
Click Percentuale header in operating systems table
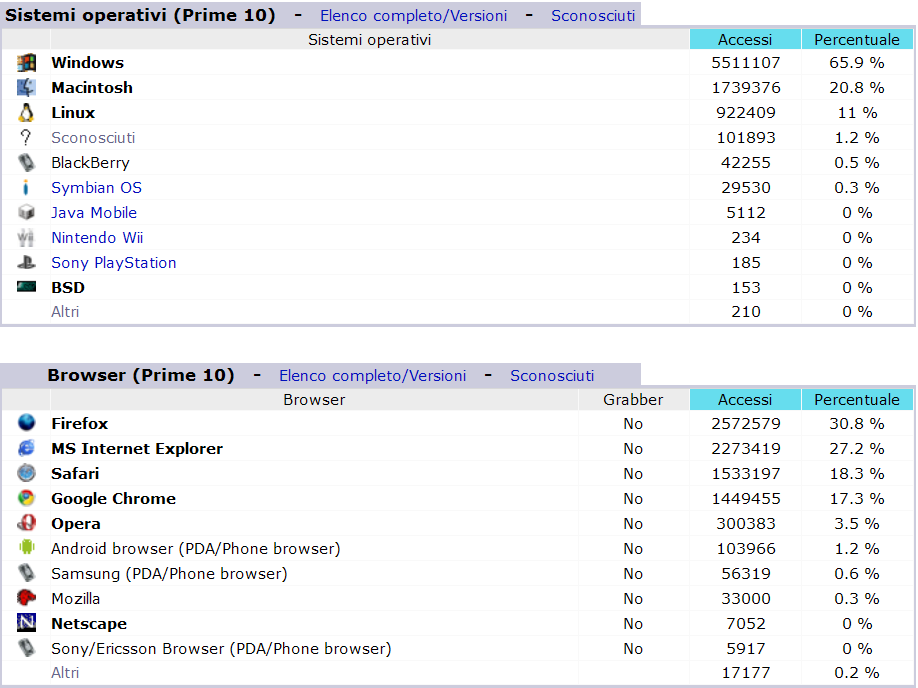tap(857, 40)
